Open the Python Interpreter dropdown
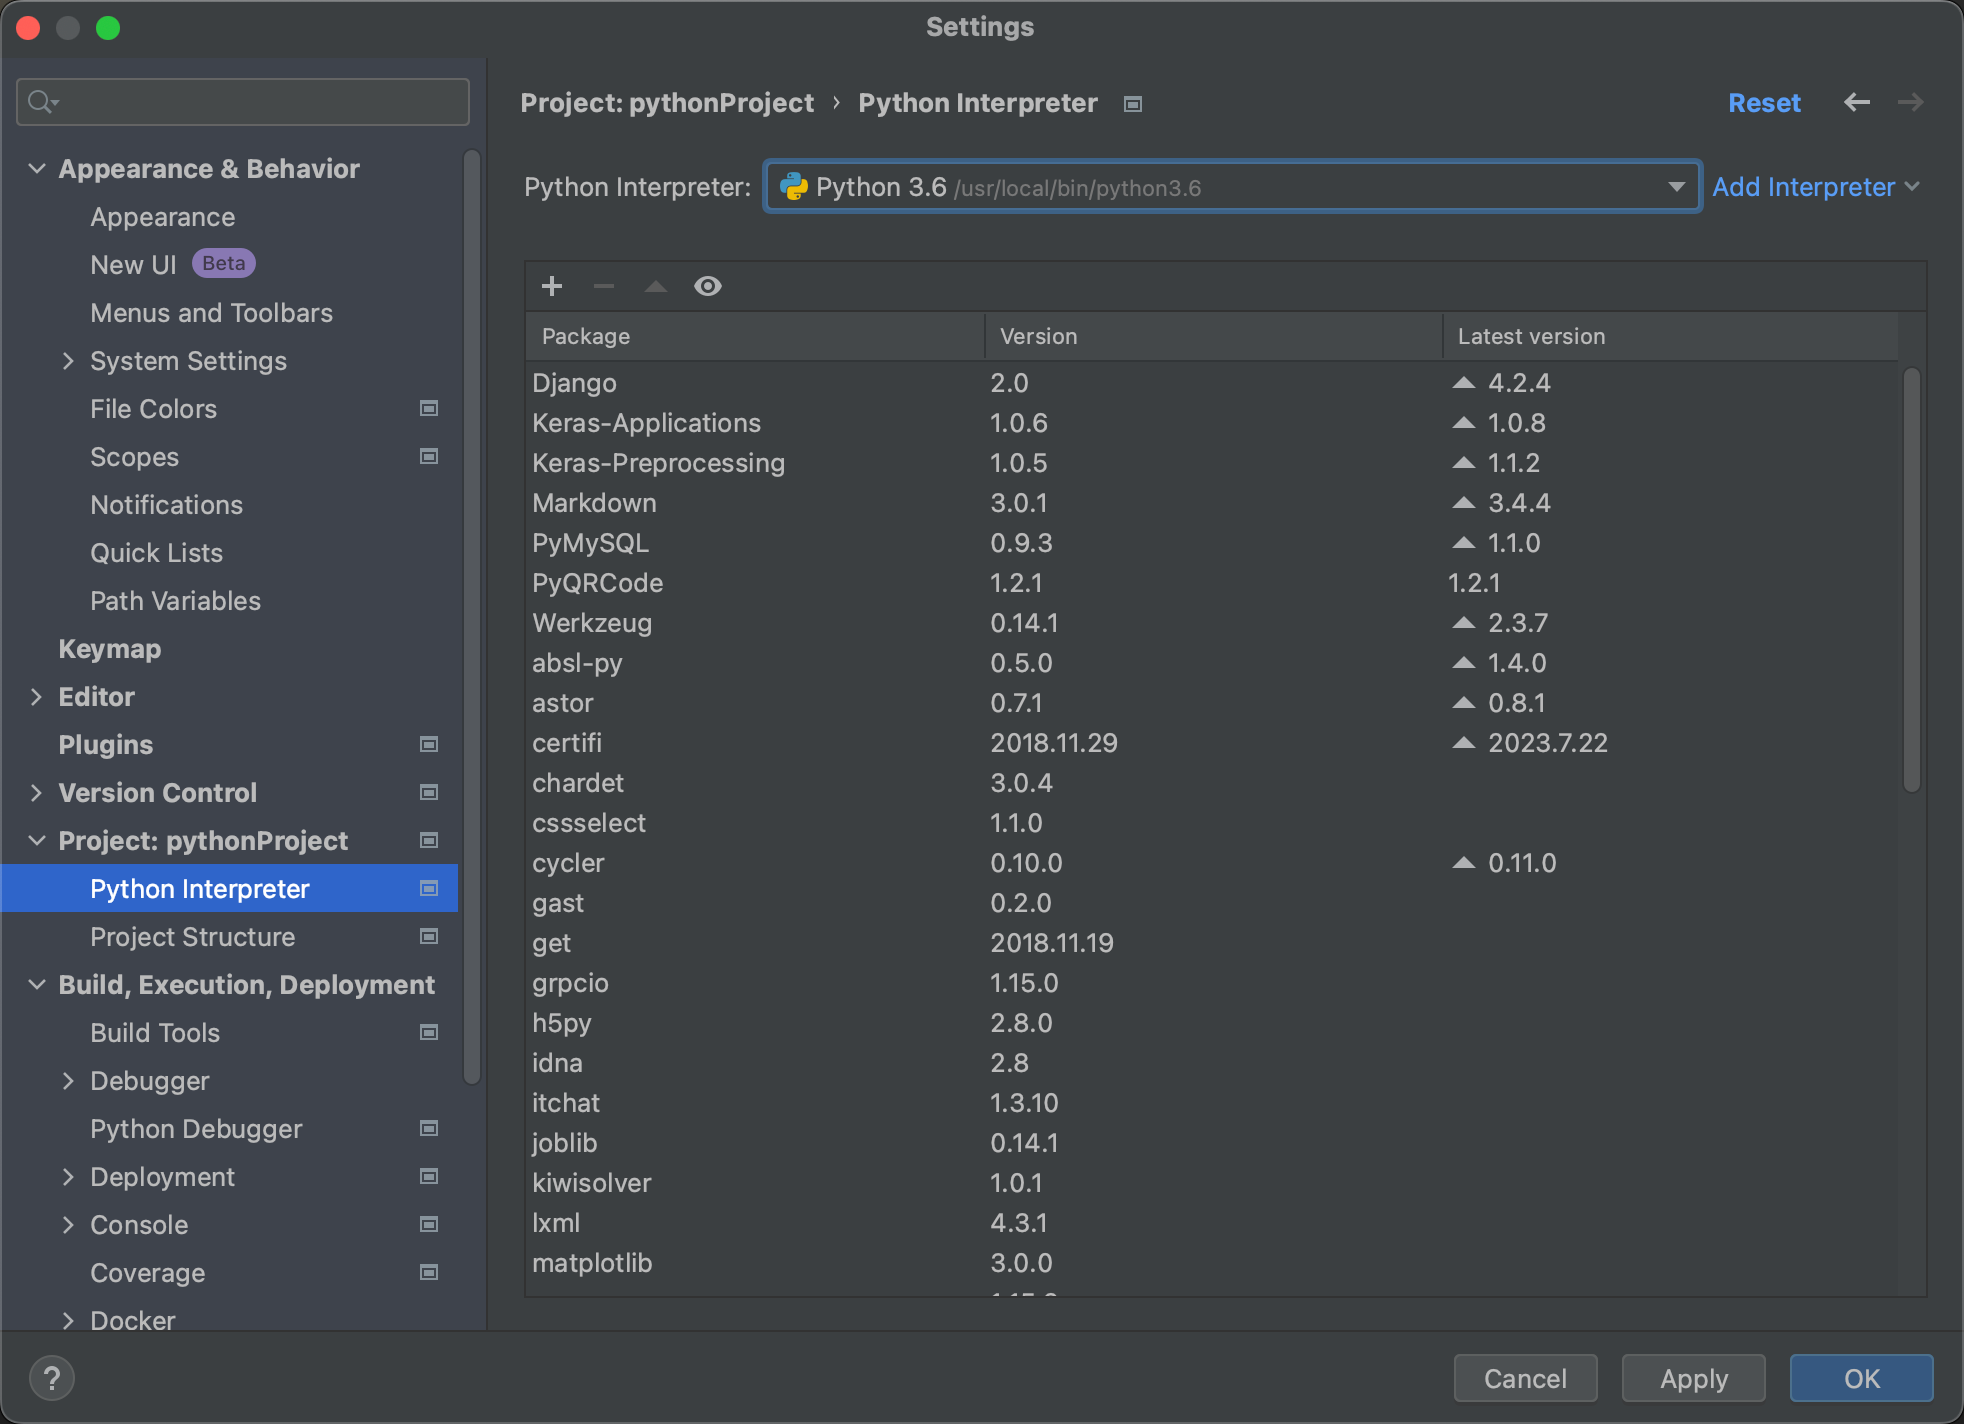 tap(1676, 186)
